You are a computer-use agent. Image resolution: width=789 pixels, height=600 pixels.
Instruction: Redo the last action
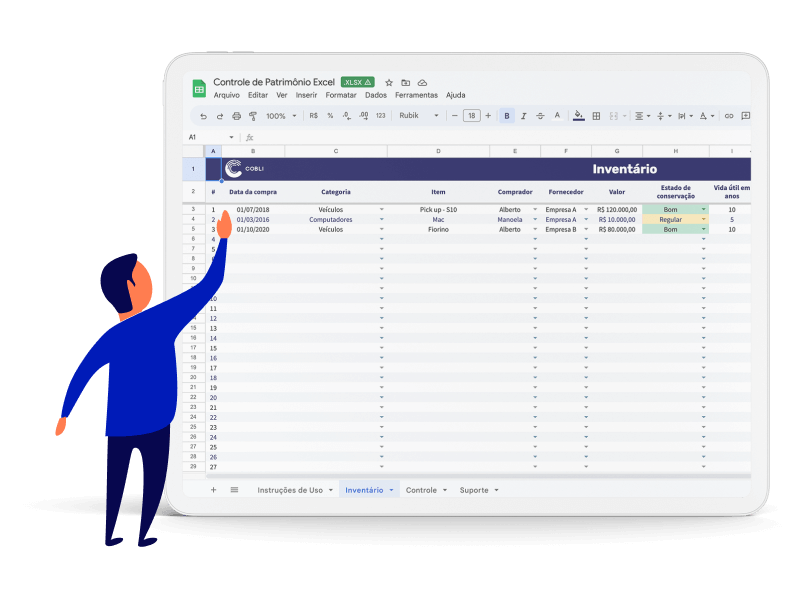[x=220, y=116]
